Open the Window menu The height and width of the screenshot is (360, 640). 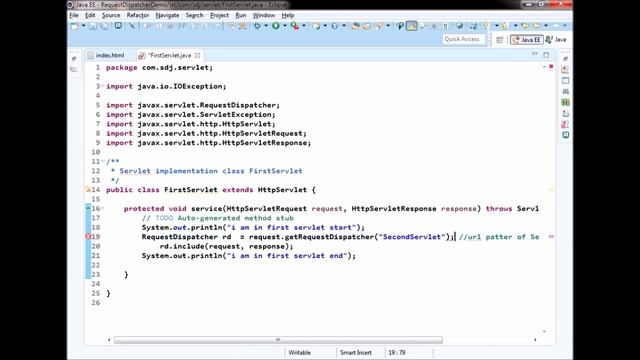264,15
